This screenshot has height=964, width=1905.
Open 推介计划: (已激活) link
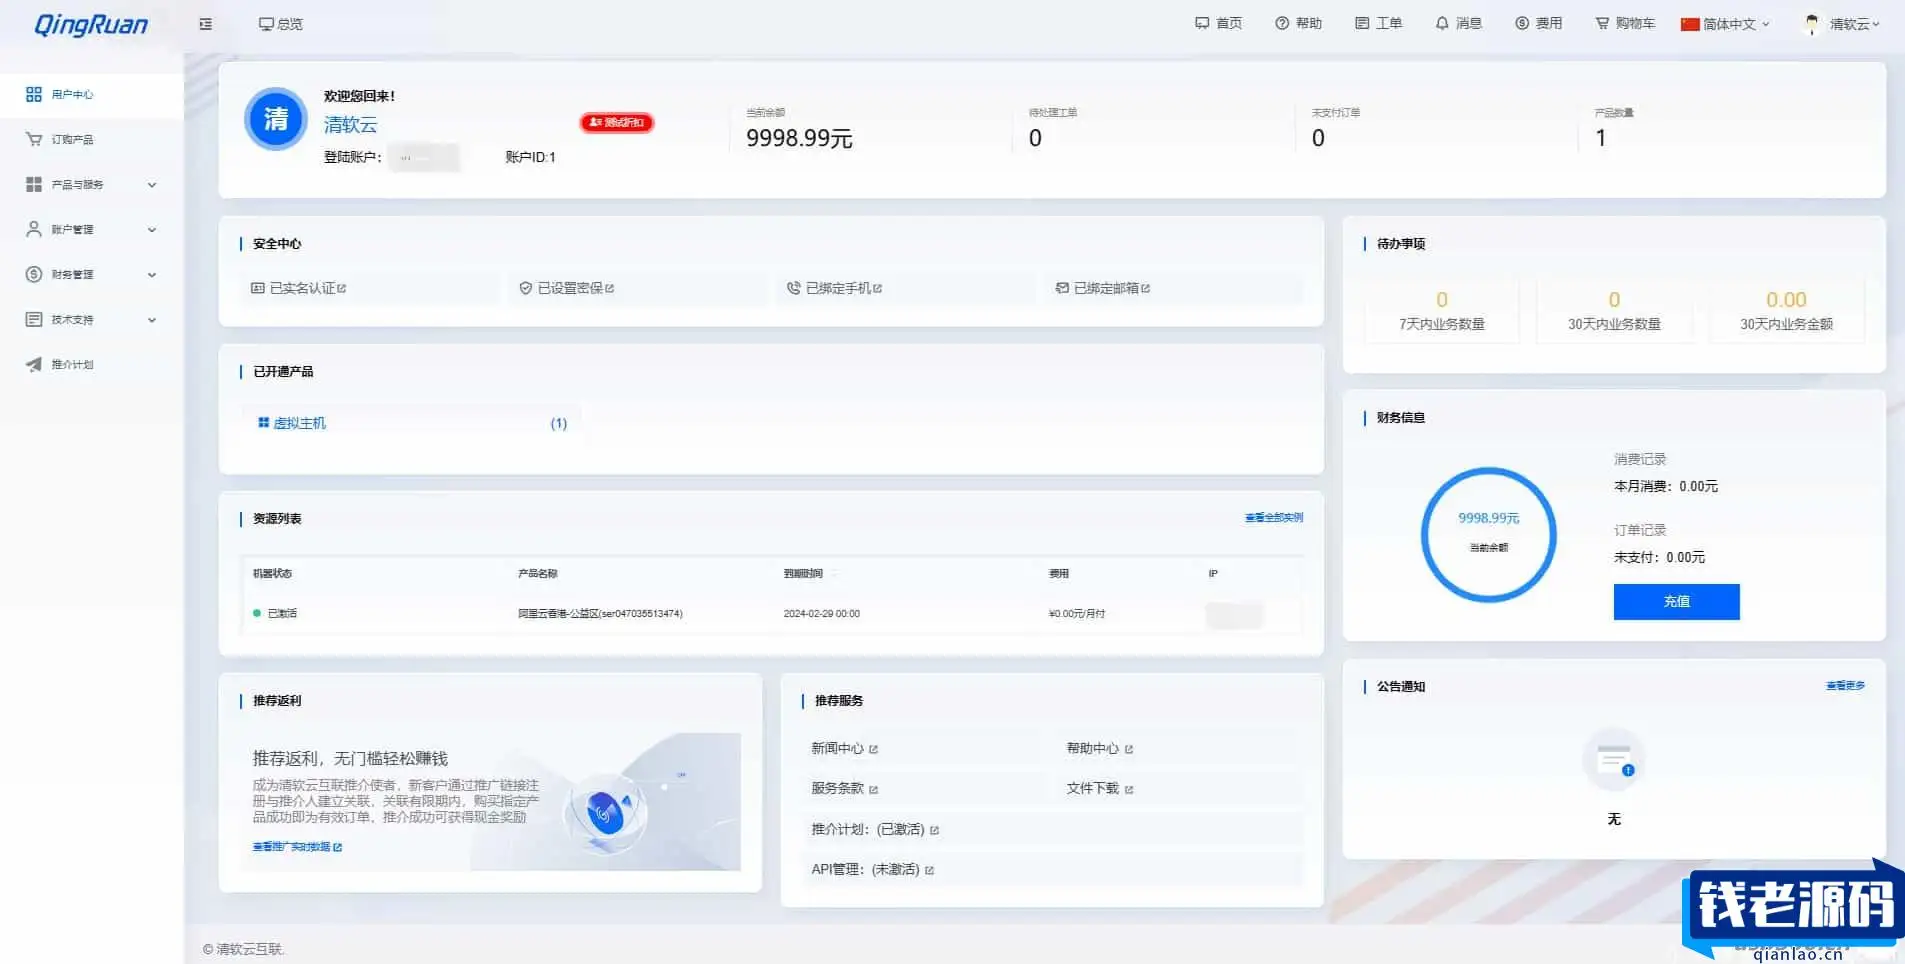point(875,829)
